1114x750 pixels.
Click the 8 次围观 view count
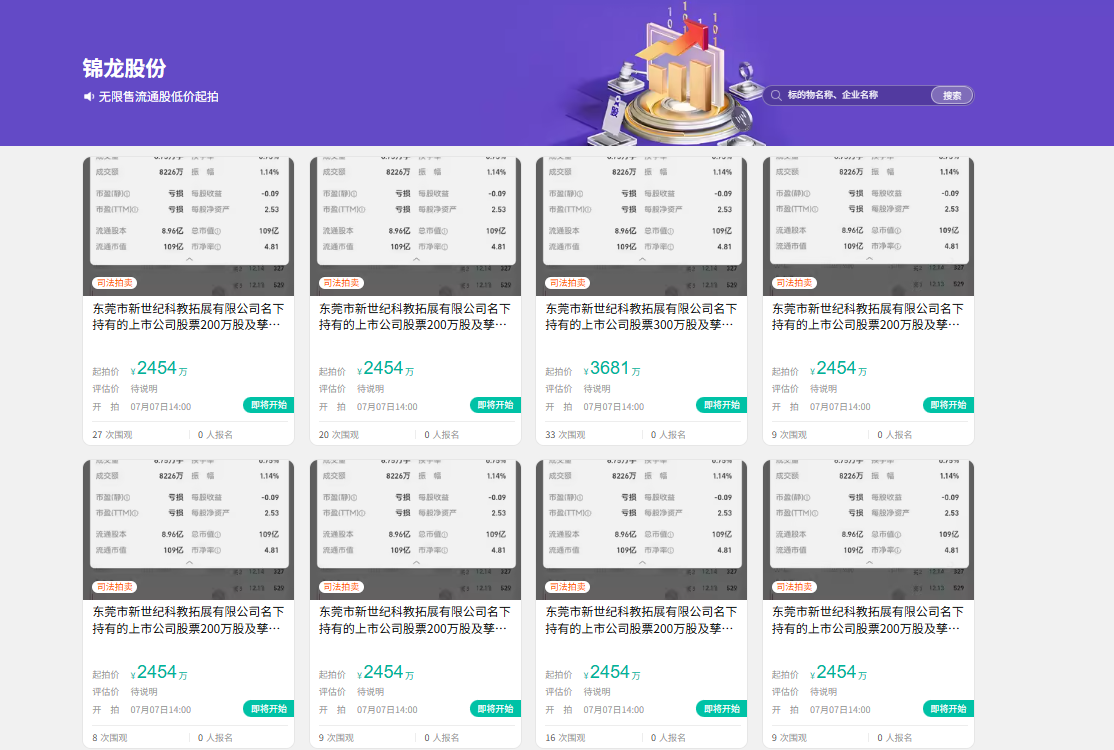coord(109,738)
